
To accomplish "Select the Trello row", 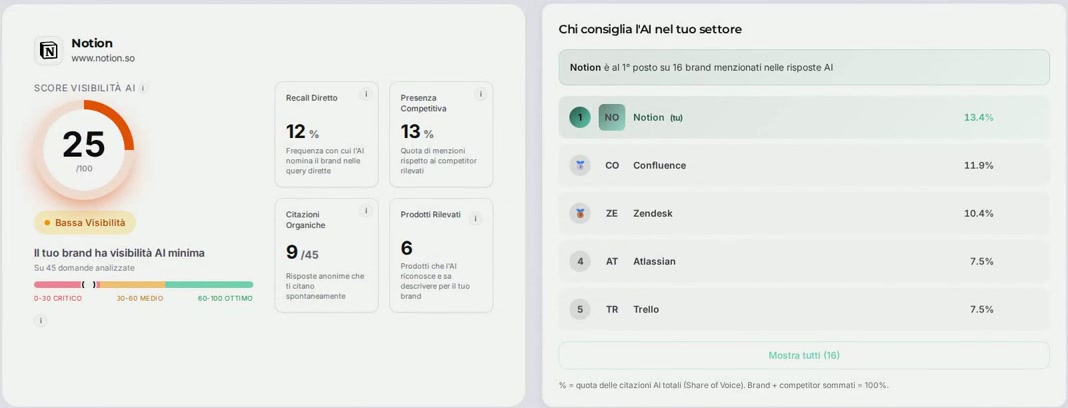I will (804, 309).
